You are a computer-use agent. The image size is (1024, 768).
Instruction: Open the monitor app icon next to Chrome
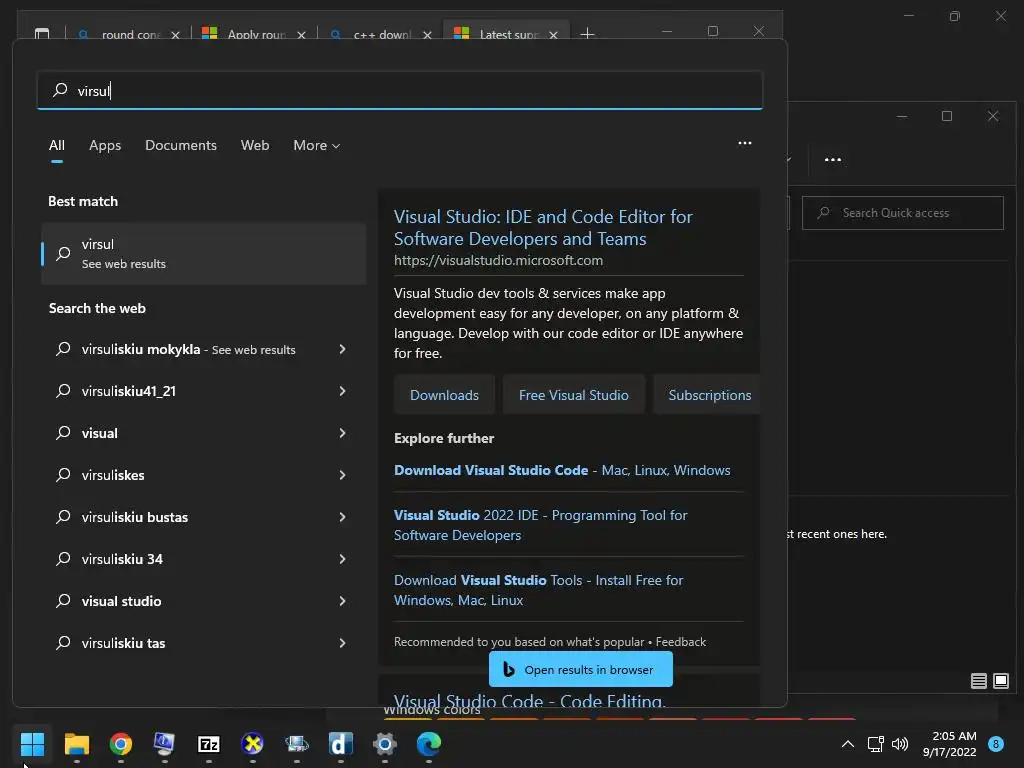(x=165, y=744)
